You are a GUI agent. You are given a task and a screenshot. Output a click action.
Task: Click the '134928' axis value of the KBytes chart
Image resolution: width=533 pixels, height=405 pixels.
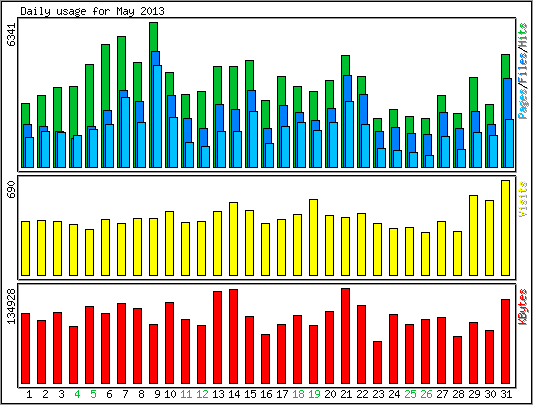click(x=12, y=307)
